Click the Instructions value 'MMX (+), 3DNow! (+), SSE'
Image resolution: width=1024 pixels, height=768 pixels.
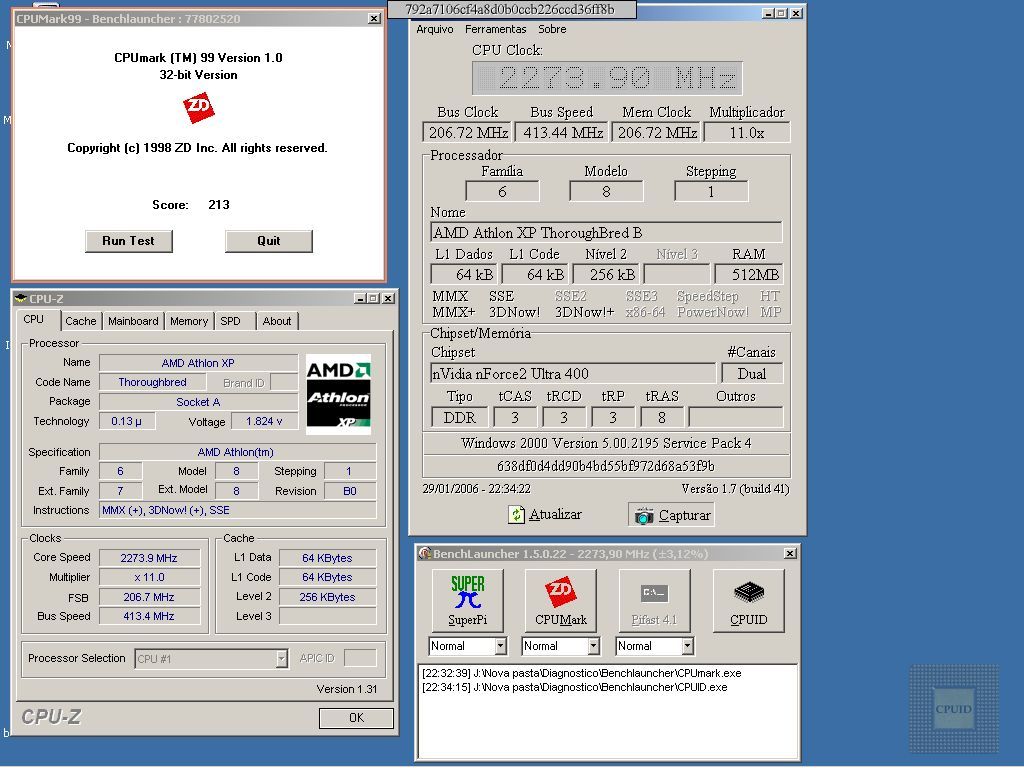click(238, 510)
